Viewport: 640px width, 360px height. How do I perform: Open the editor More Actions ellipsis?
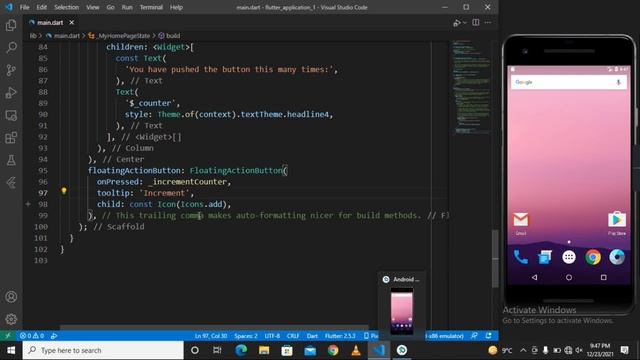(x=488, y=22)
